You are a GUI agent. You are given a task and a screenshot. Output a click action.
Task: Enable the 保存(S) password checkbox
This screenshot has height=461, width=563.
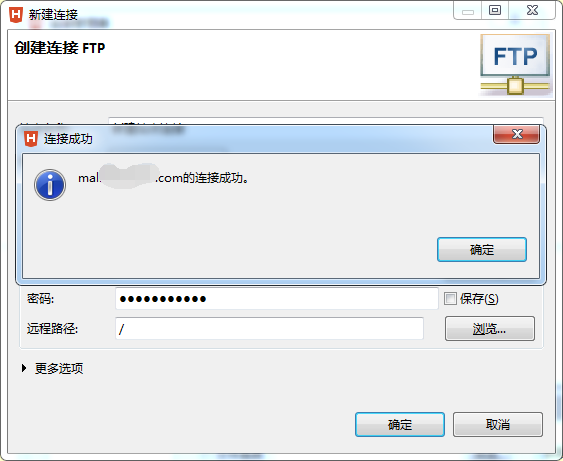pos(450,298)
